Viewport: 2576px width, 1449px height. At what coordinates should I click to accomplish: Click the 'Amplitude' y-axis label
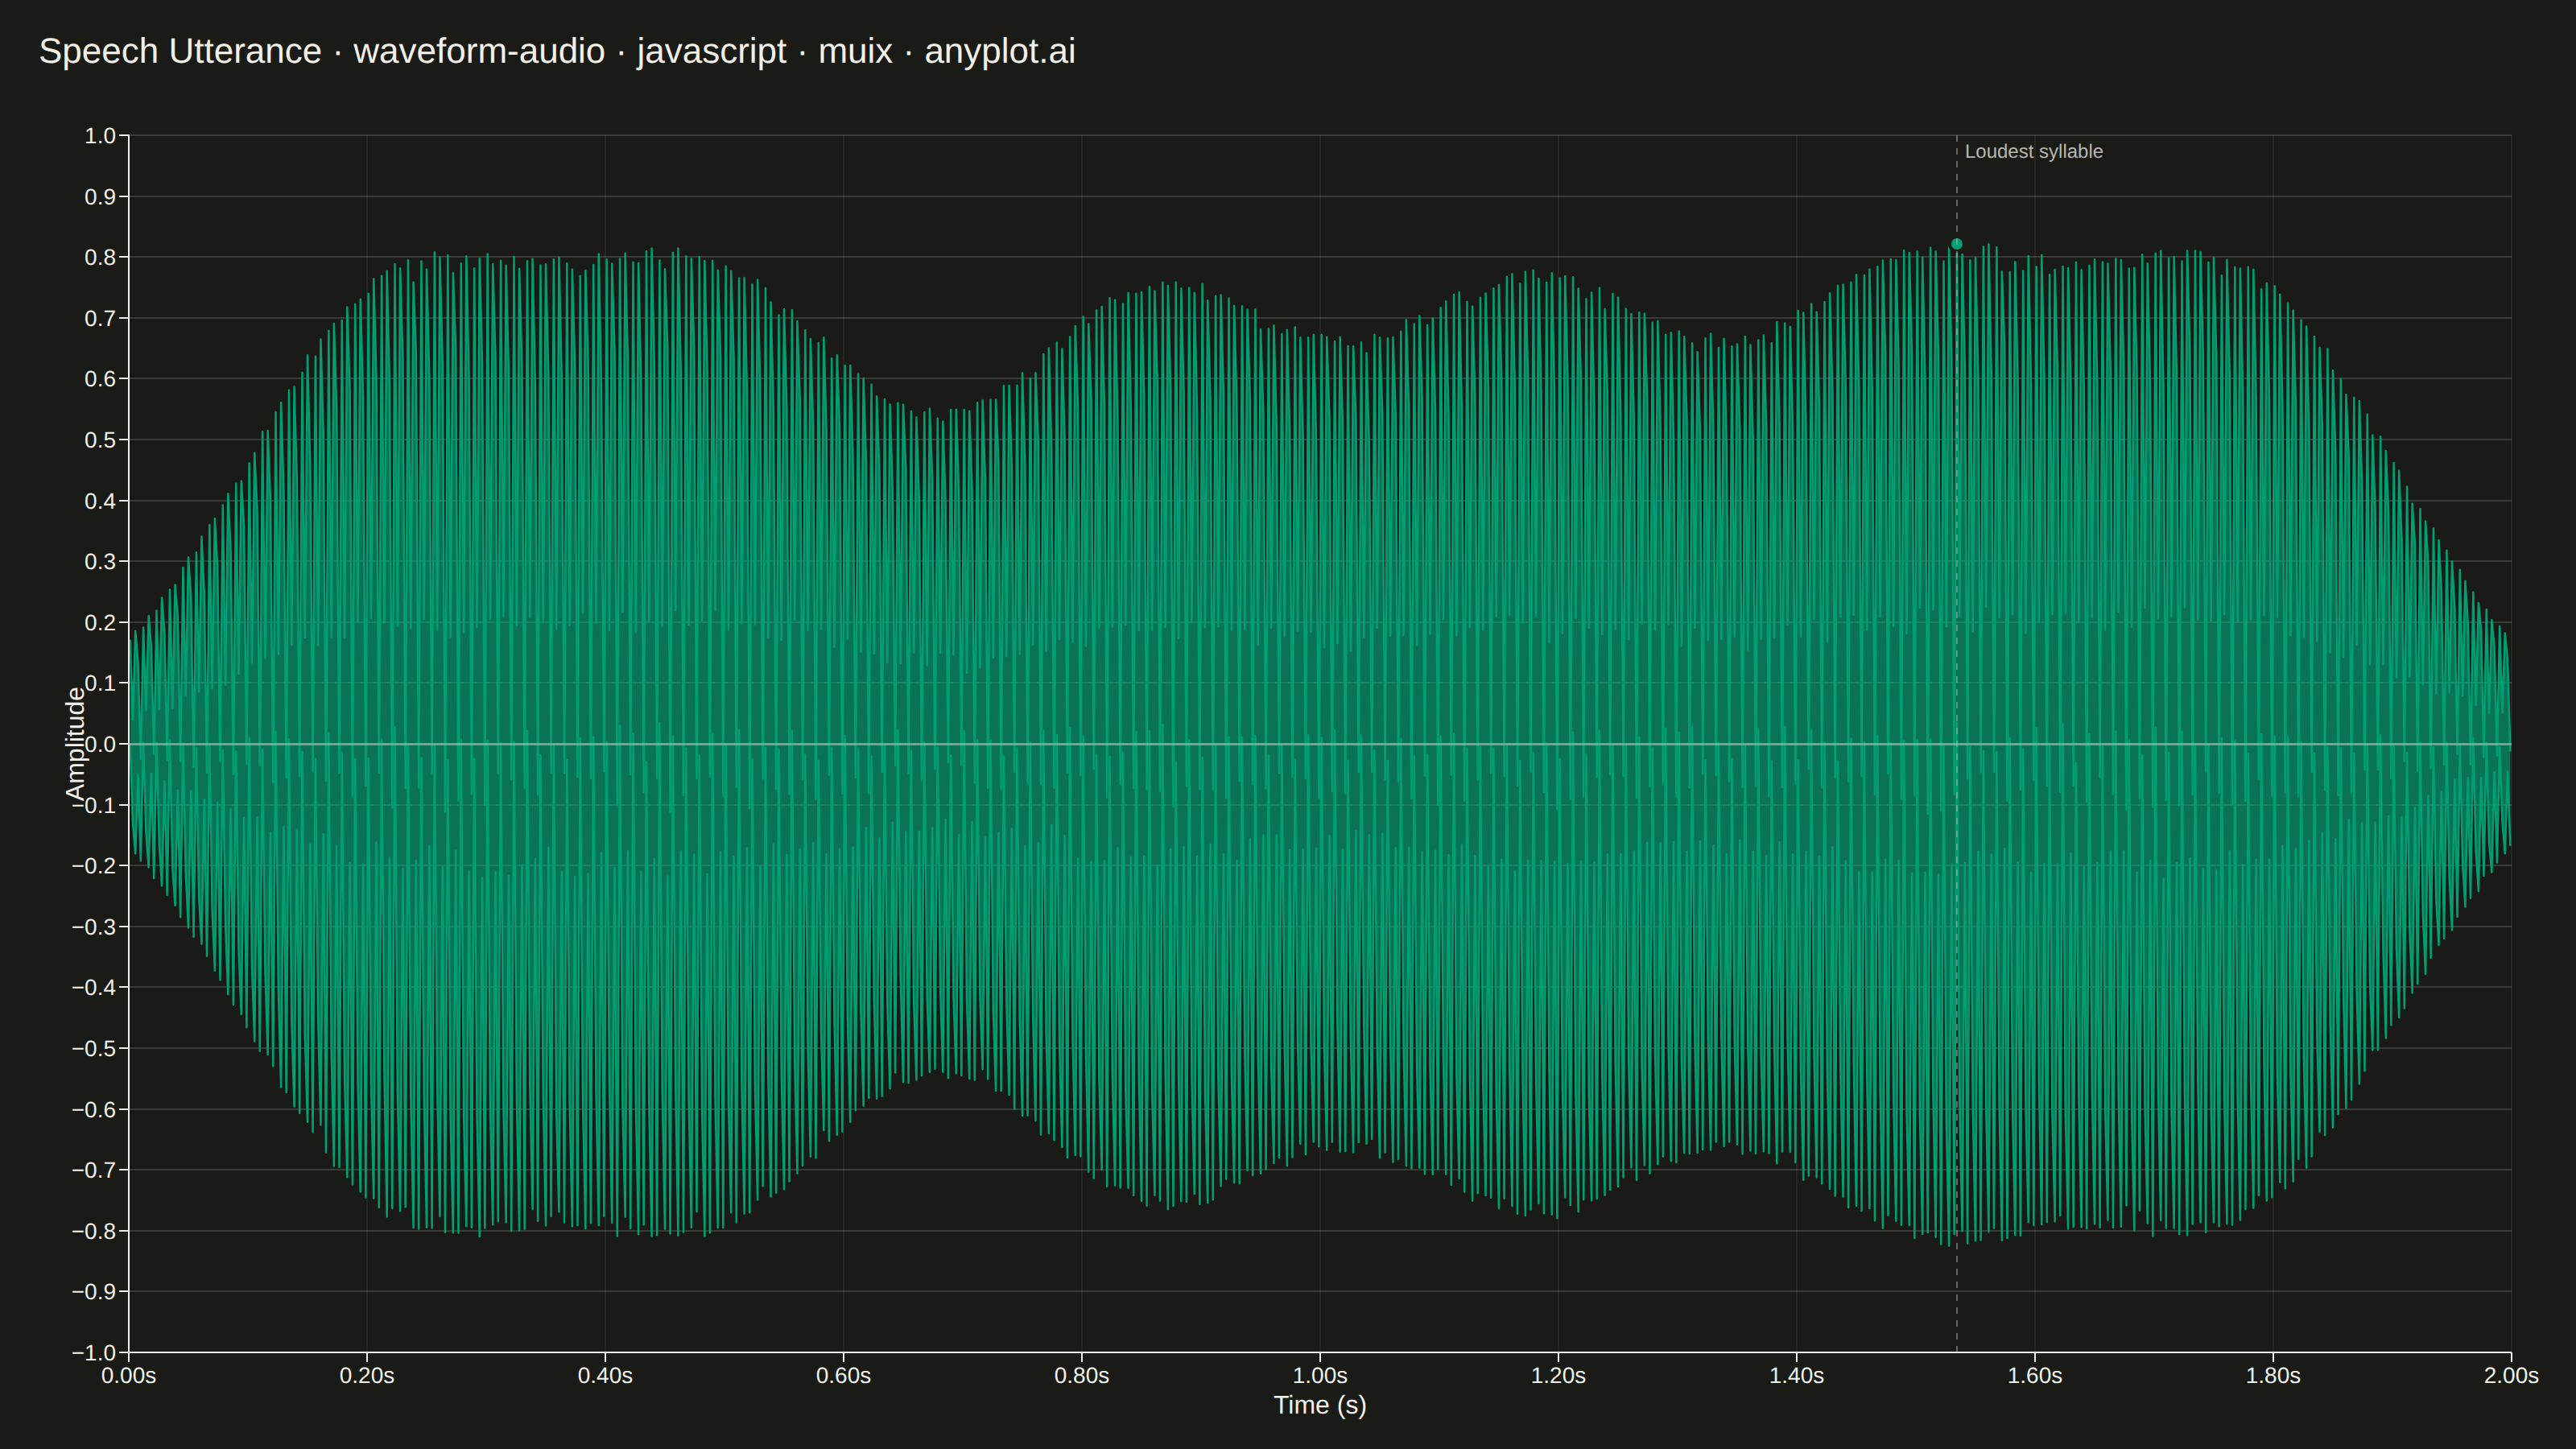(x=75, y=744)
